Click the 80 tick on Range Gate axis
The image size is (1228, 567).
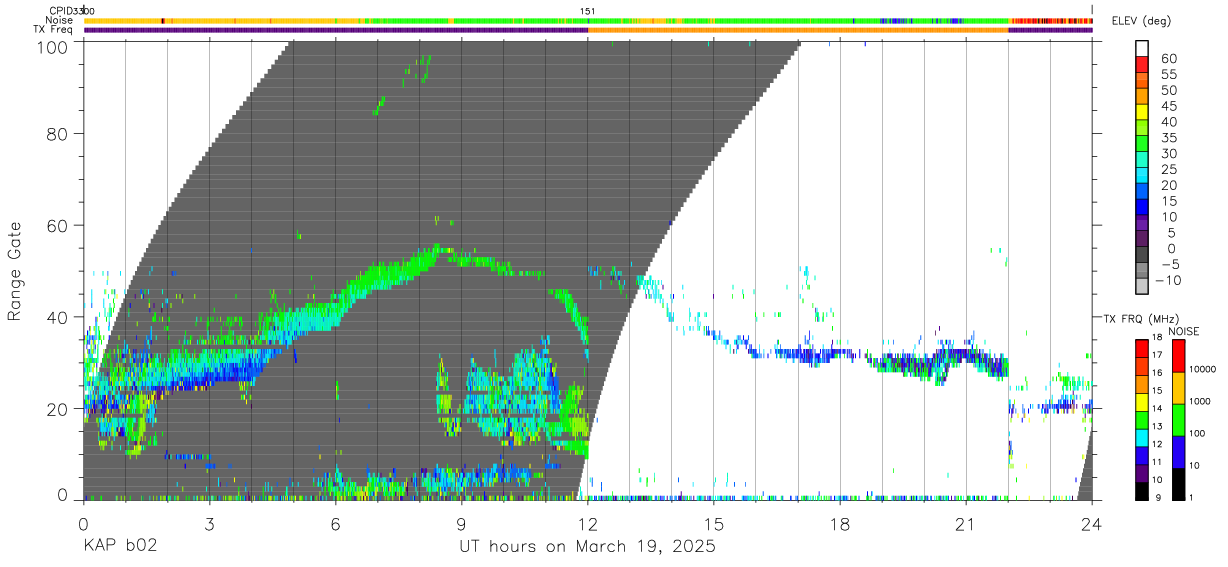pyautogui.click(x=57, y=134)
